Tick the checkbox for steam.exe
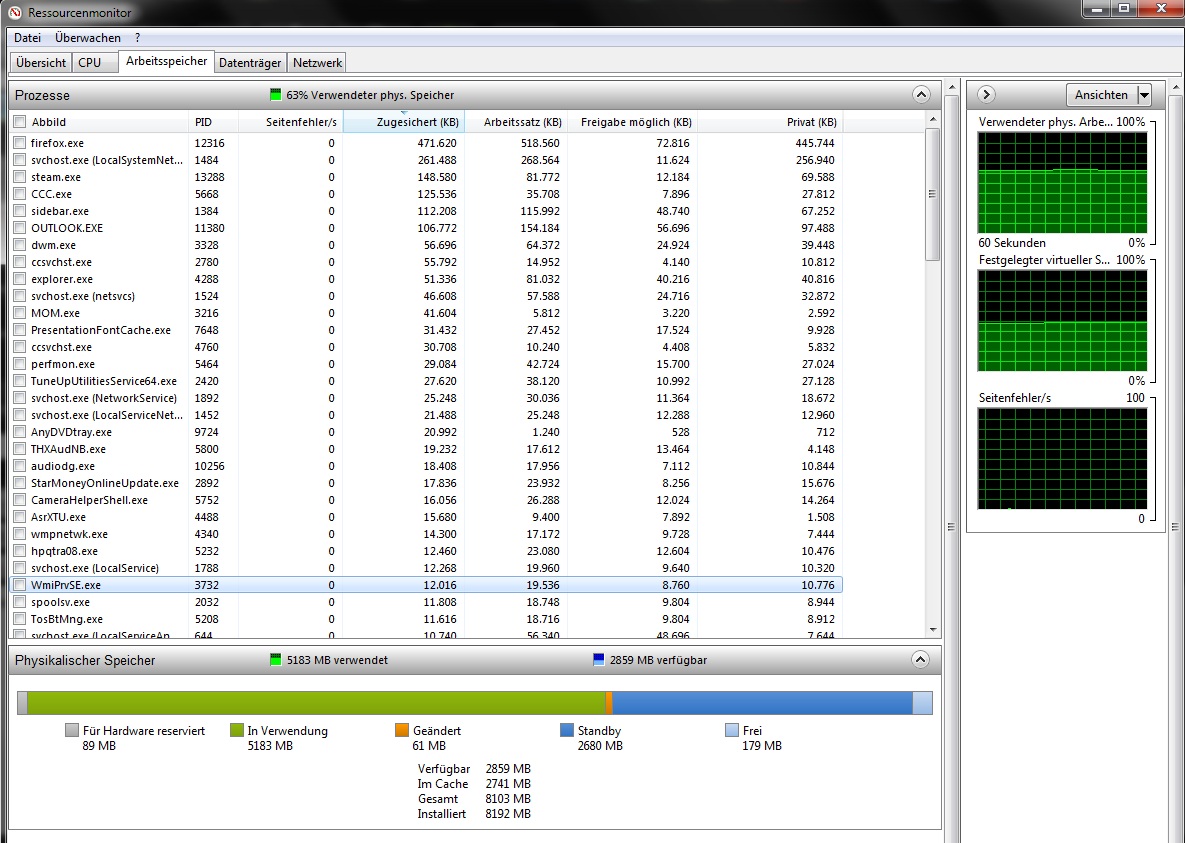 (20, 176)
